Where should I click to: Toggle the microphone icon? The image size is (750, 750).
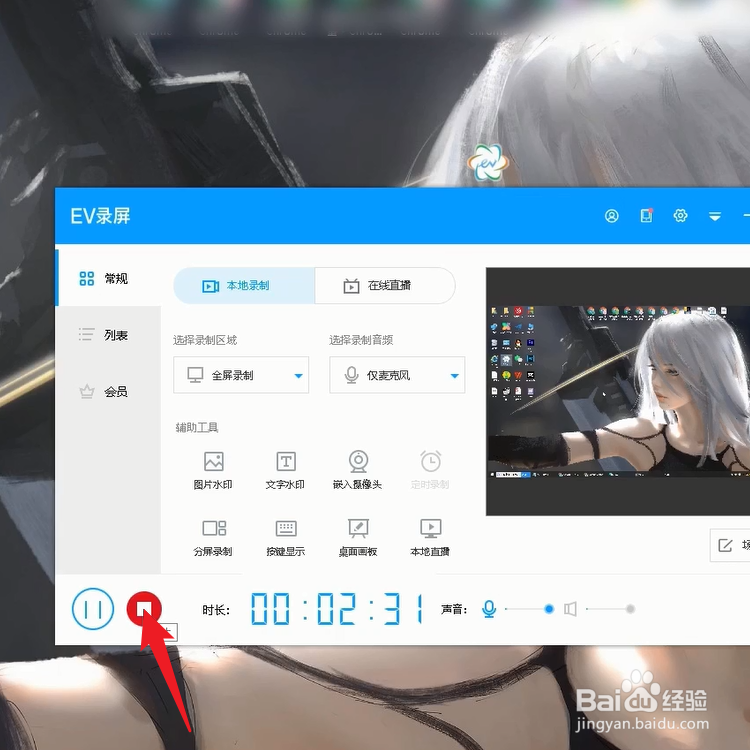489,609
